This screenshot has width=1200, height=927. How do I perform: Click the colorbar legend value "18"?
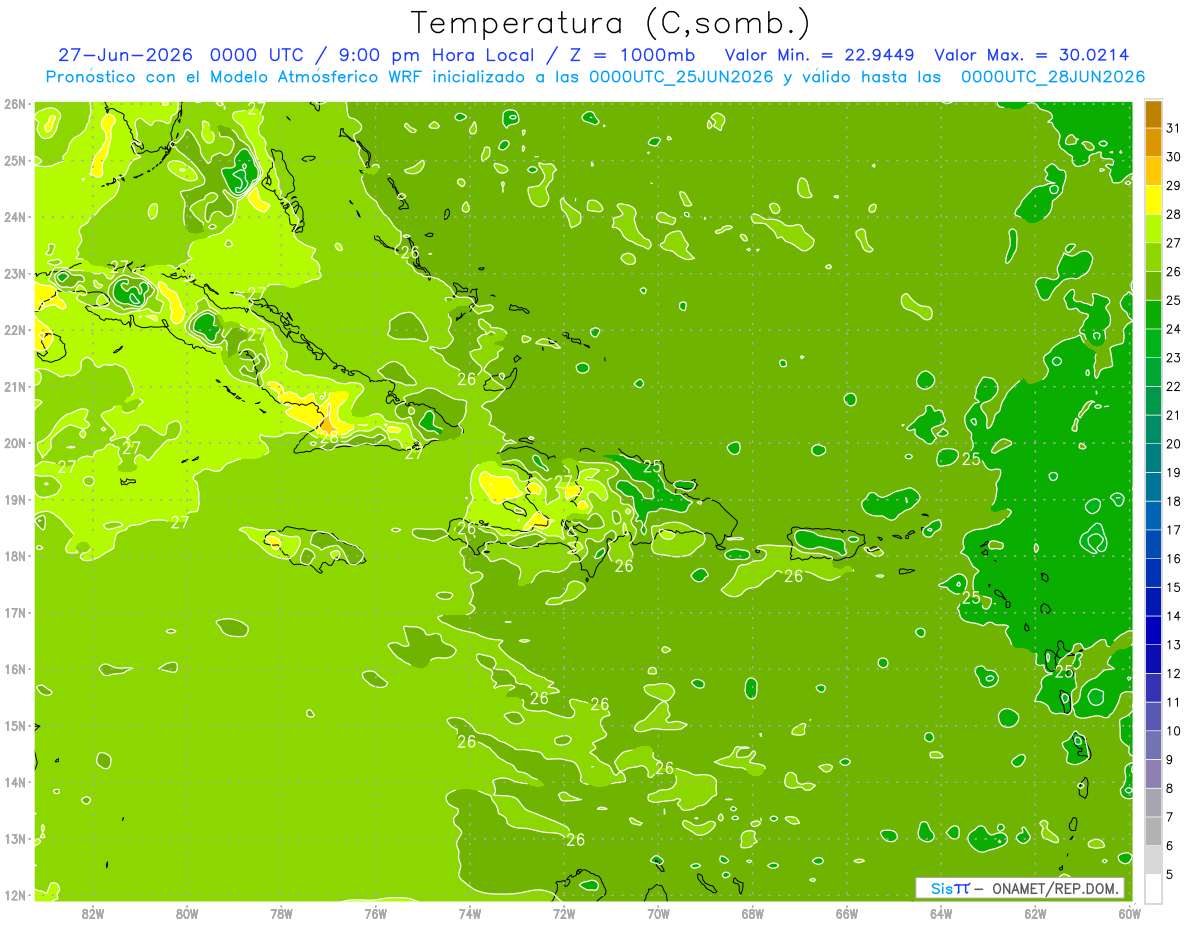(1174, 501)
